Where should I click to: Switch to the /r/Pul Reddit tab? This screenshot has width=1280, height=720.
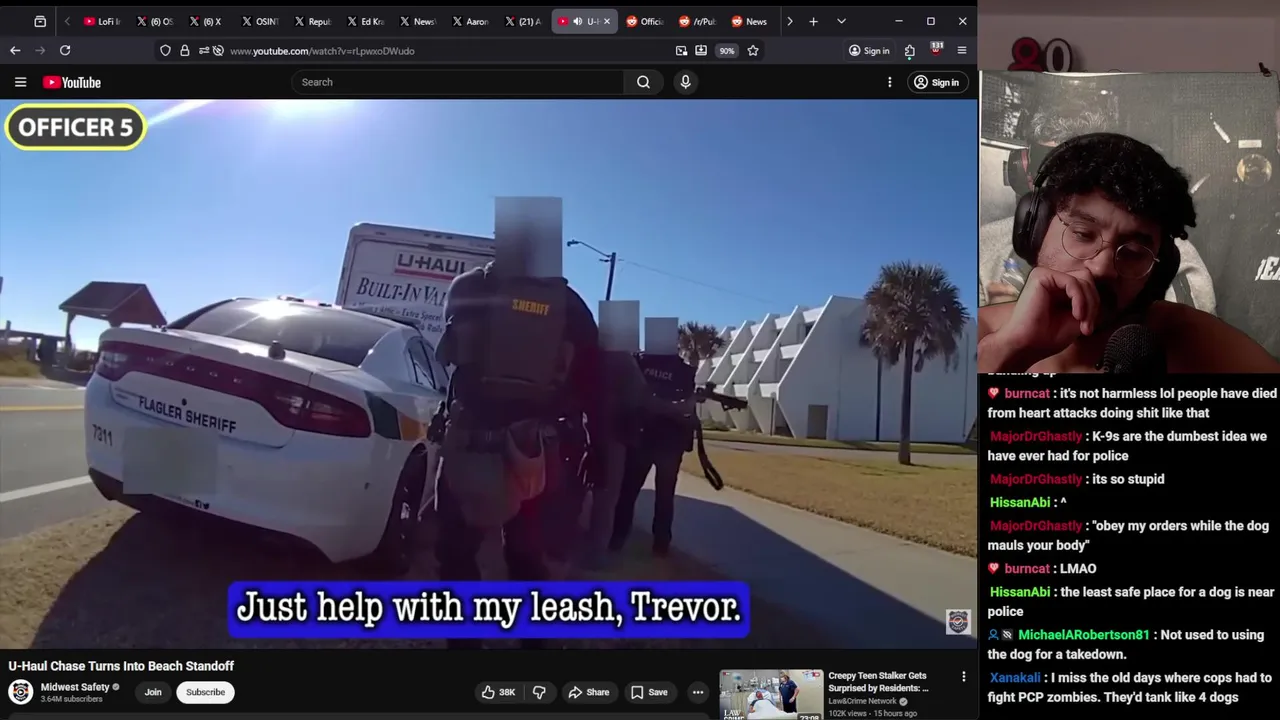tap(697, 21)
